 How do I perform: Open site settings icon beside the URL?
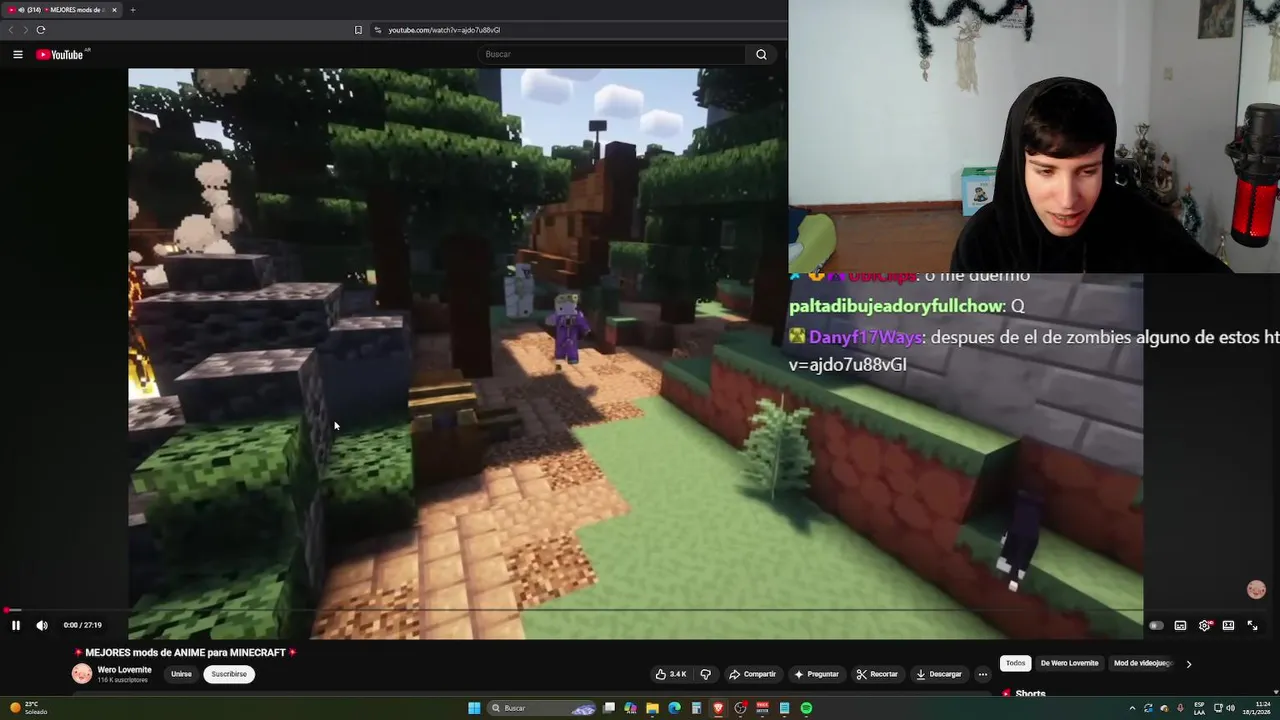378,30
